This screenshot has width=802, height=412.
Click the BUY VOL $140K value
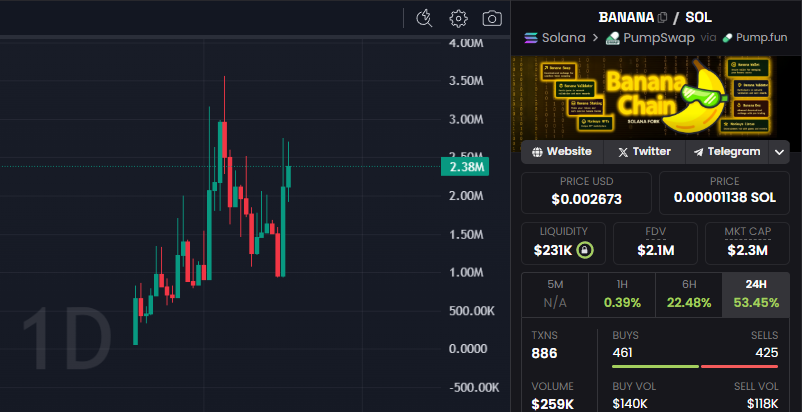click(x=629, y=403)
